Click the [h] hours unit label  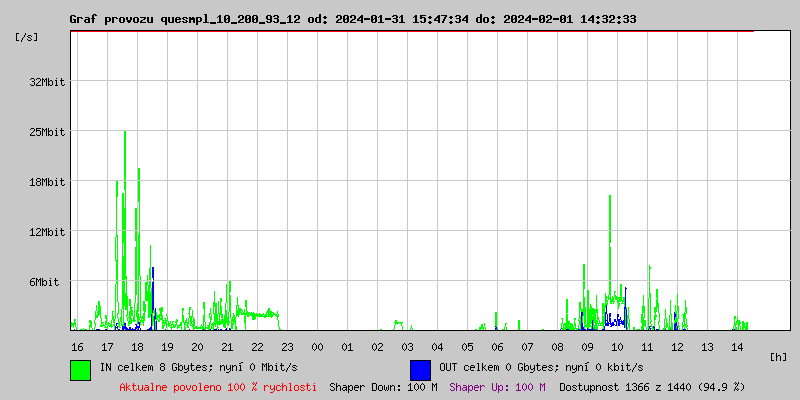tap(779, 357)
